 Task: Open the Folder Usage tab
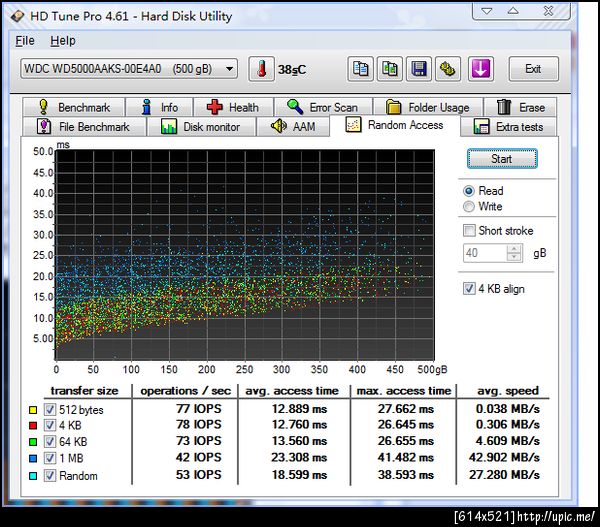[x=427, y=107]
